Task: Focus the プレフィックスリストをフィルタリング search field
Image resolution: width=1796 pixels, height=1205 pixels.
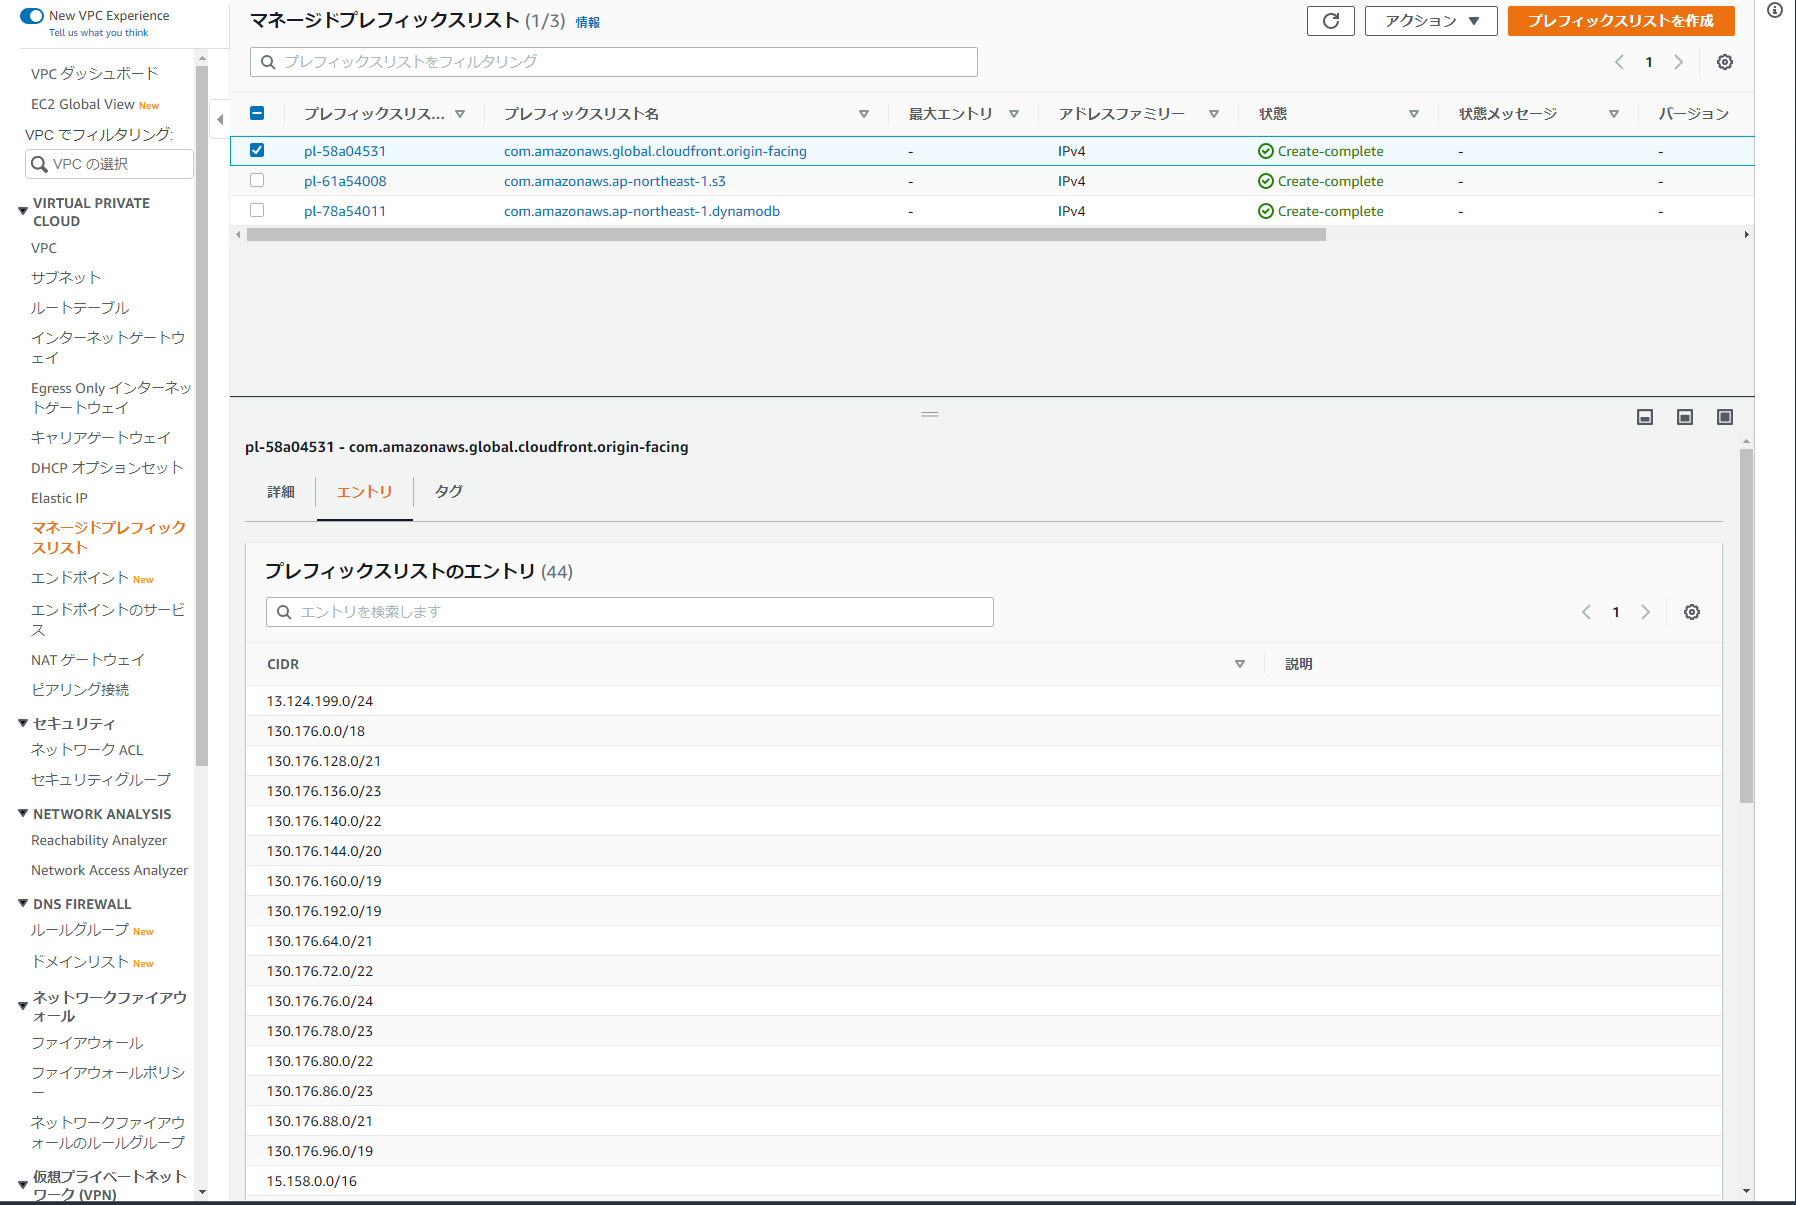Action: [x=614, y=62]
